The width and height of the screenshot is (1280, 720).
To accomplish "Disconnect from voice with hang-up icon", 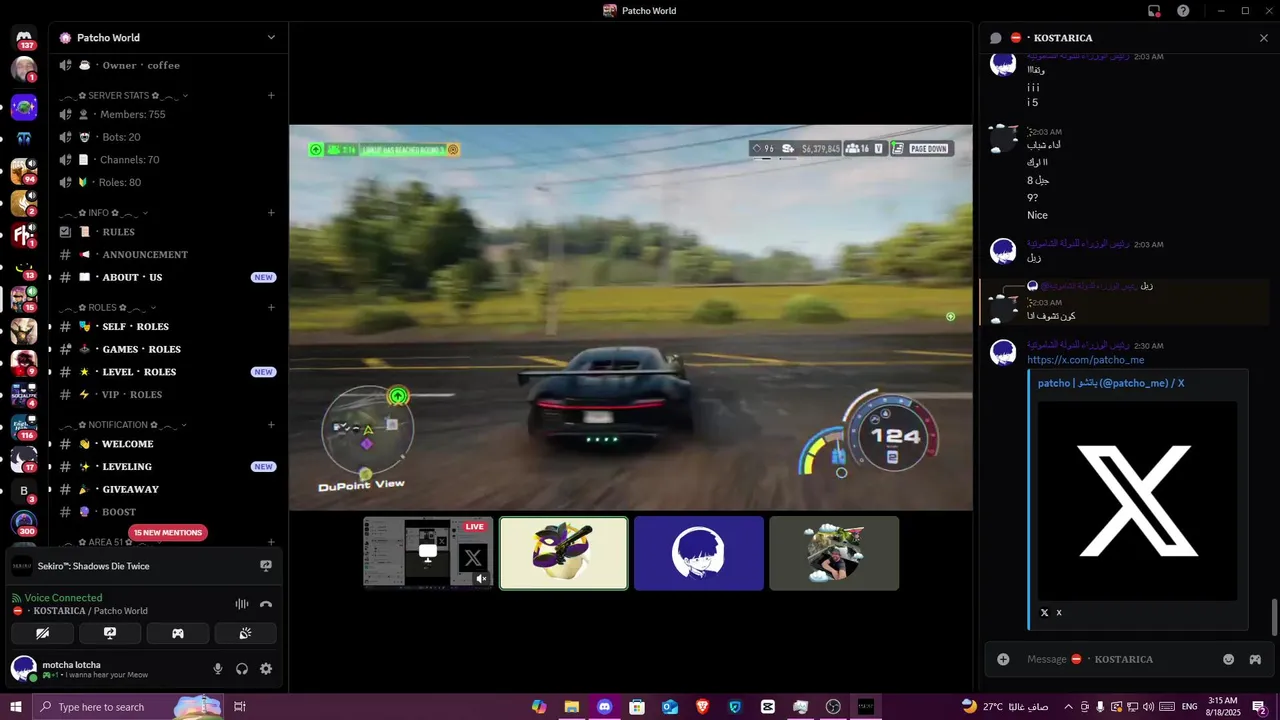I will [x=266, y=604].
